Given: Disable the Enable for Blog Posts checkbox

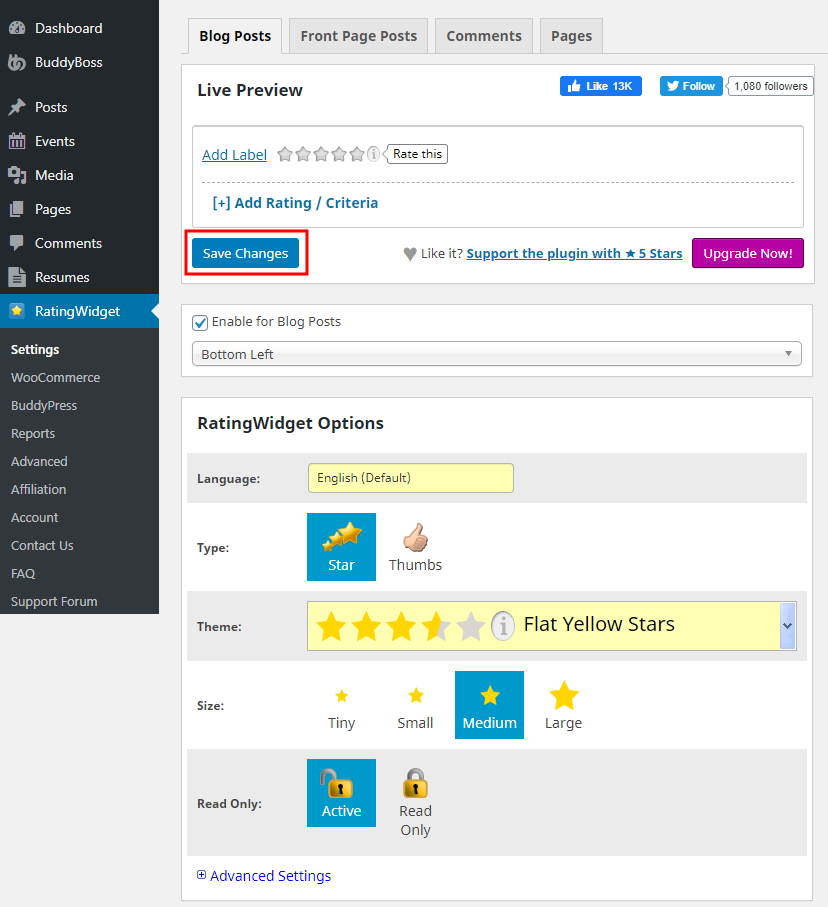Looking at the screenshot, I should point(200,322).
